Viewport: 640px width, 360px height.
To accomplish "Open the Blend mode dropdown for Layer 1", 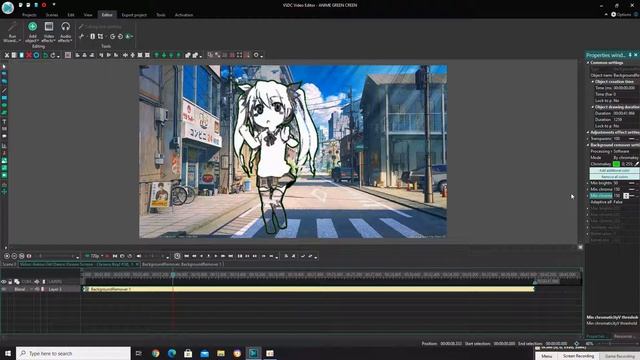I will pos(22,289).
